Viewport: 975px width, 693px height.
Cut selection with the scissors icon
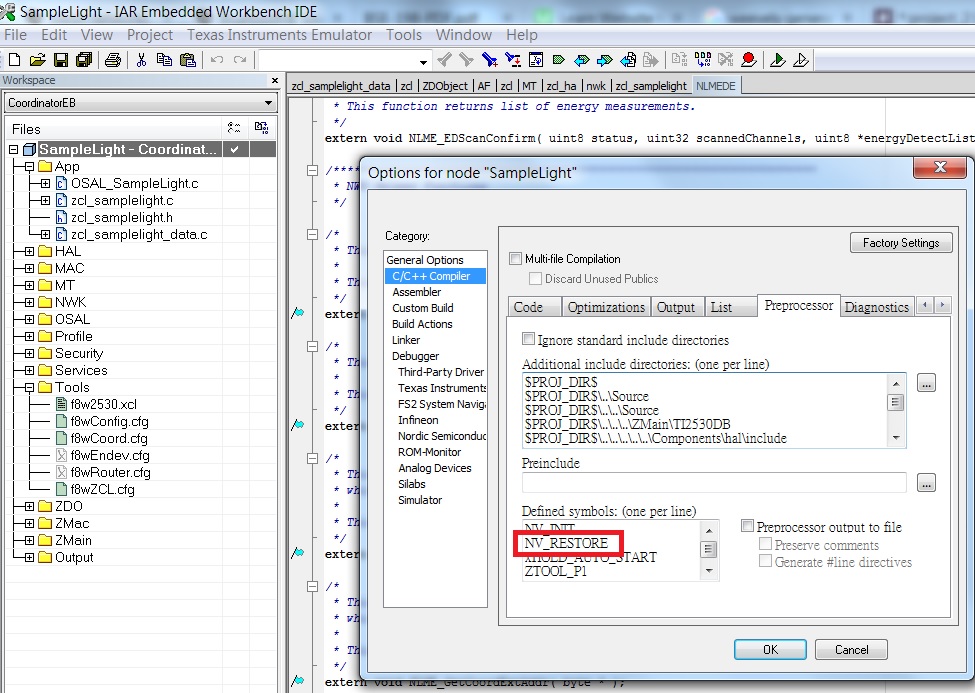(x=141, y=60)
